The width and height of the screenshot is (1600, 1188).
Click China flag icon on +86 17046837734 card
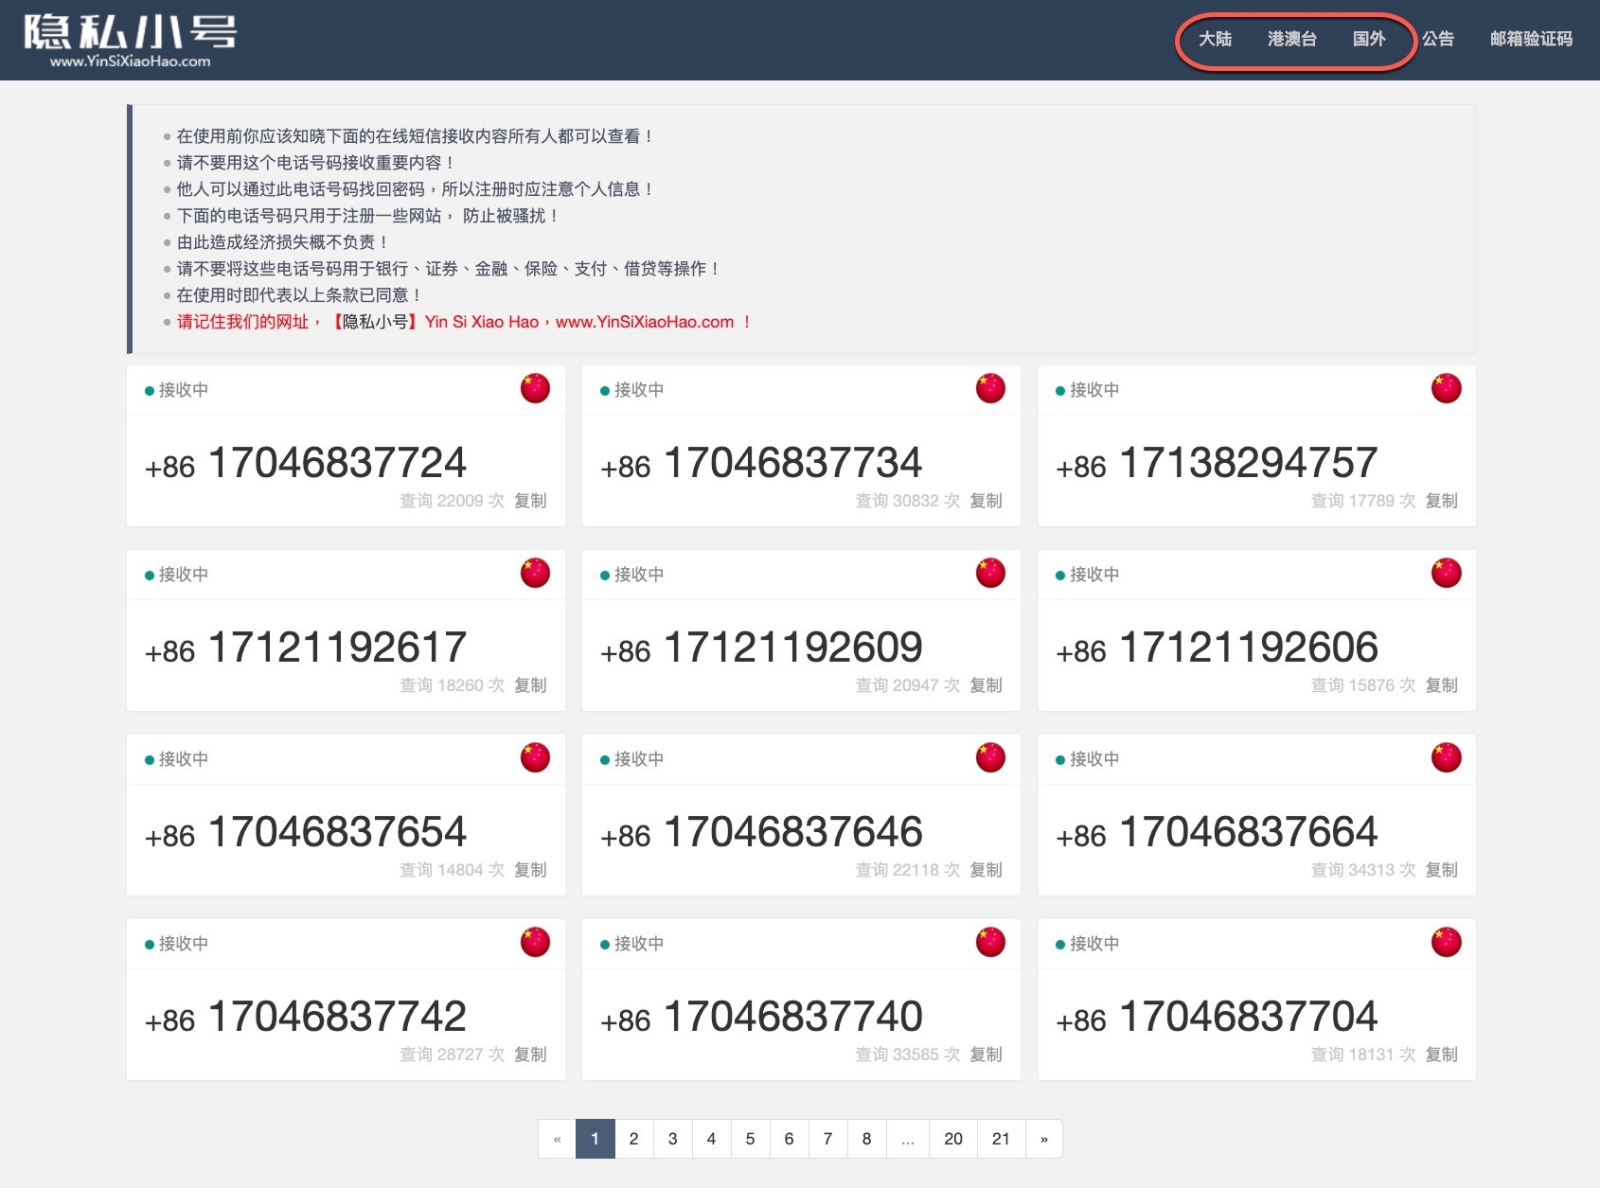coord(990,388)
